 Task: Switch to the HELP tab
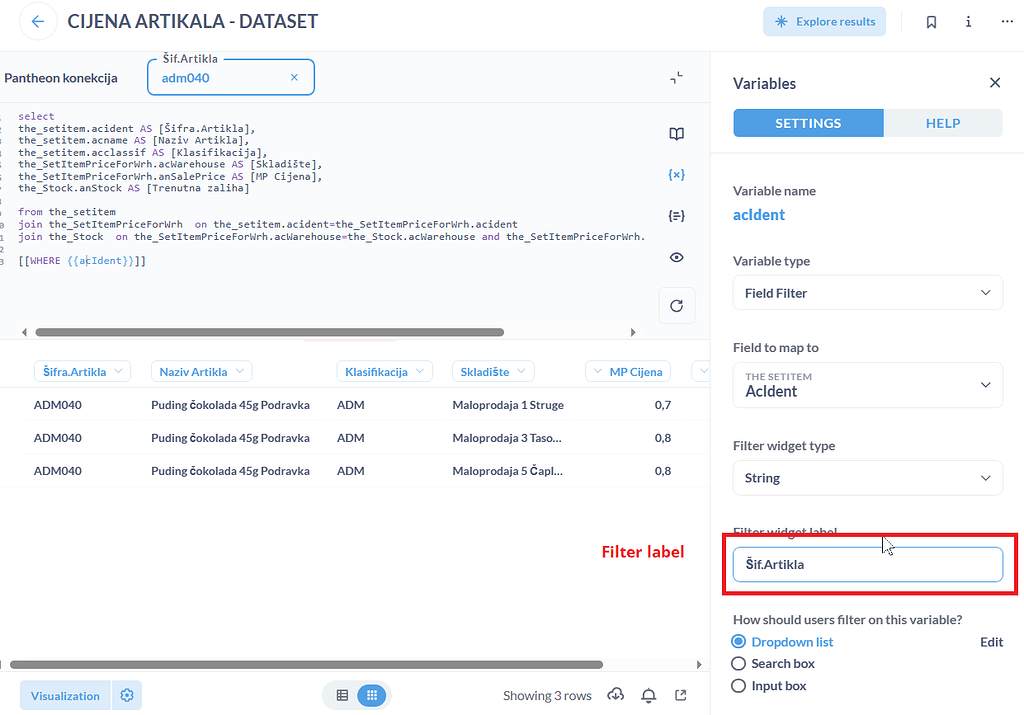click(942, 122)
